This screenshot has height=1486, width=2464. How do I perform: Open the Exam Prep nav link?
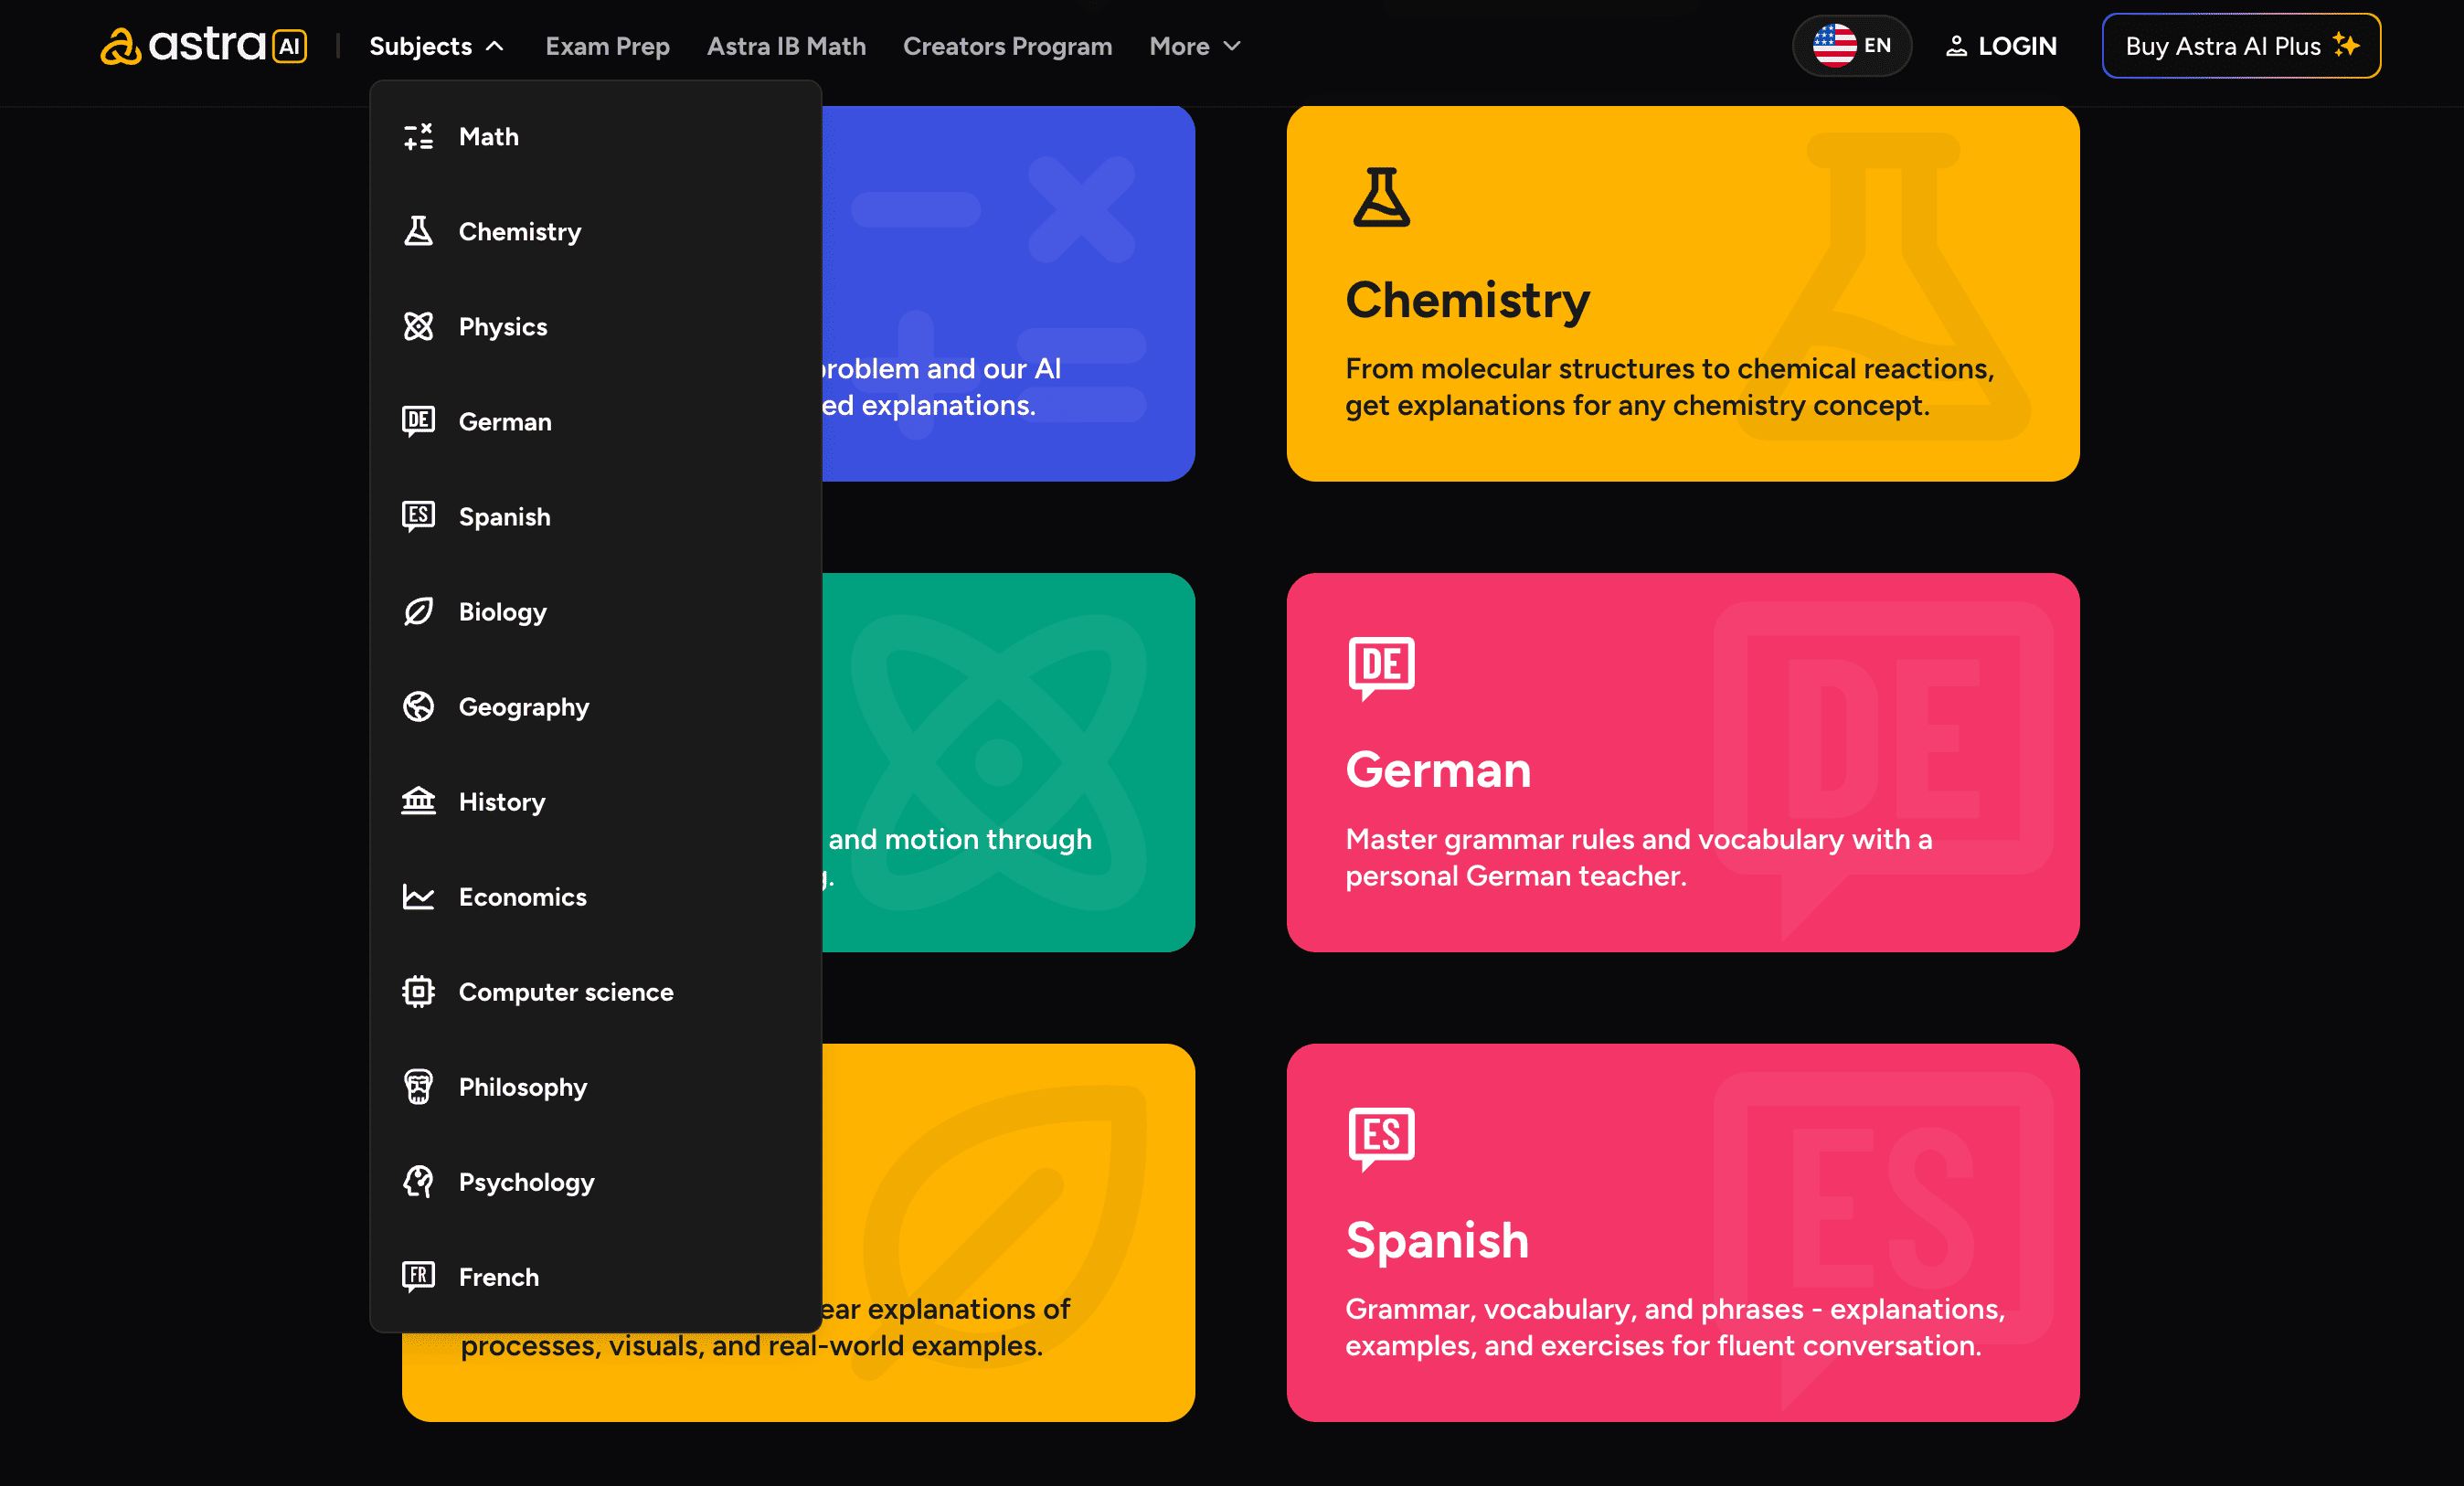[x=607, y=46]
